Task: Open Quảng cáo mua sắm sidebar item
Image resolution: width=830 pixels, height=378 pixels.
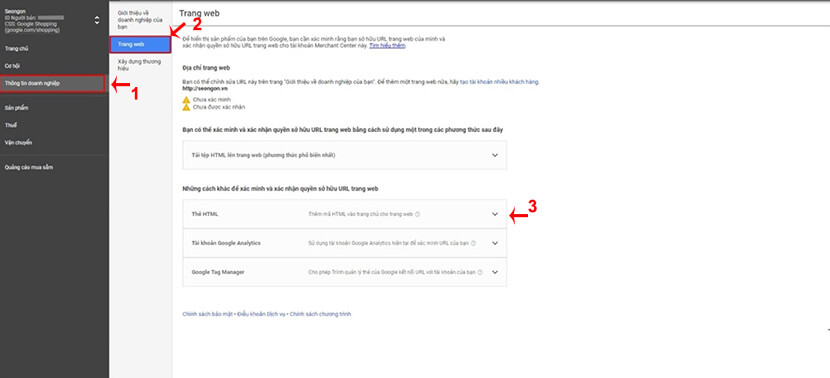Action: pos(29,167)
